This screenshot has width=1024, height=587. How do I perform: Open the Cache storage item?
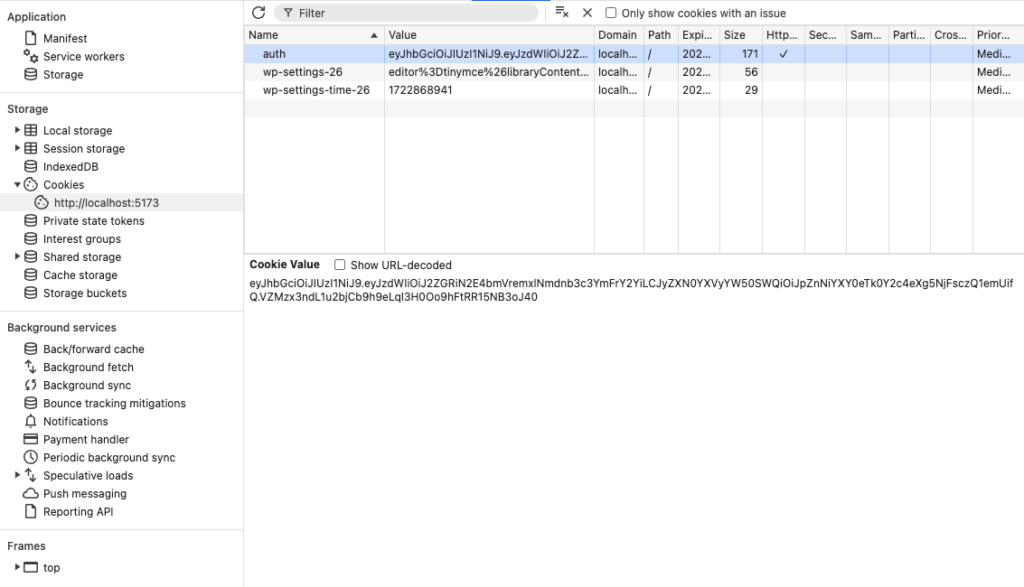[x=80, y=275]
